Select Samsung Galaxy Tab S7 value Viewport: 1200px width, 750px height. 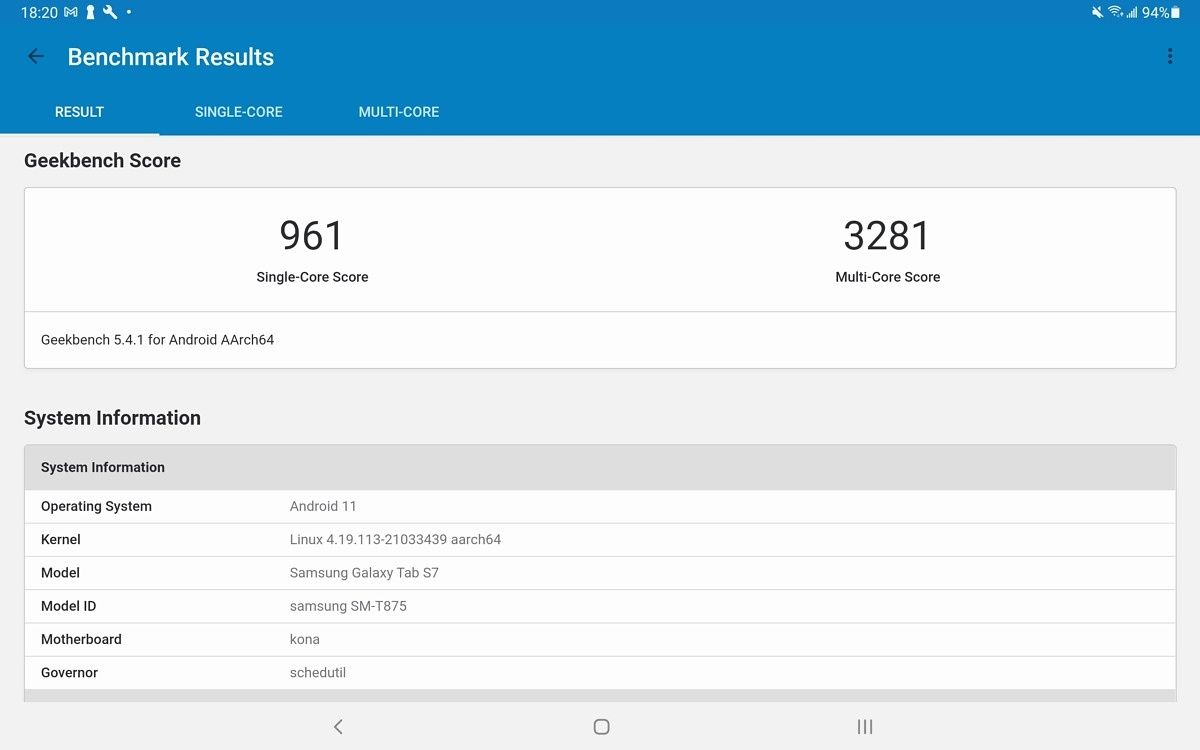(364, 573)
